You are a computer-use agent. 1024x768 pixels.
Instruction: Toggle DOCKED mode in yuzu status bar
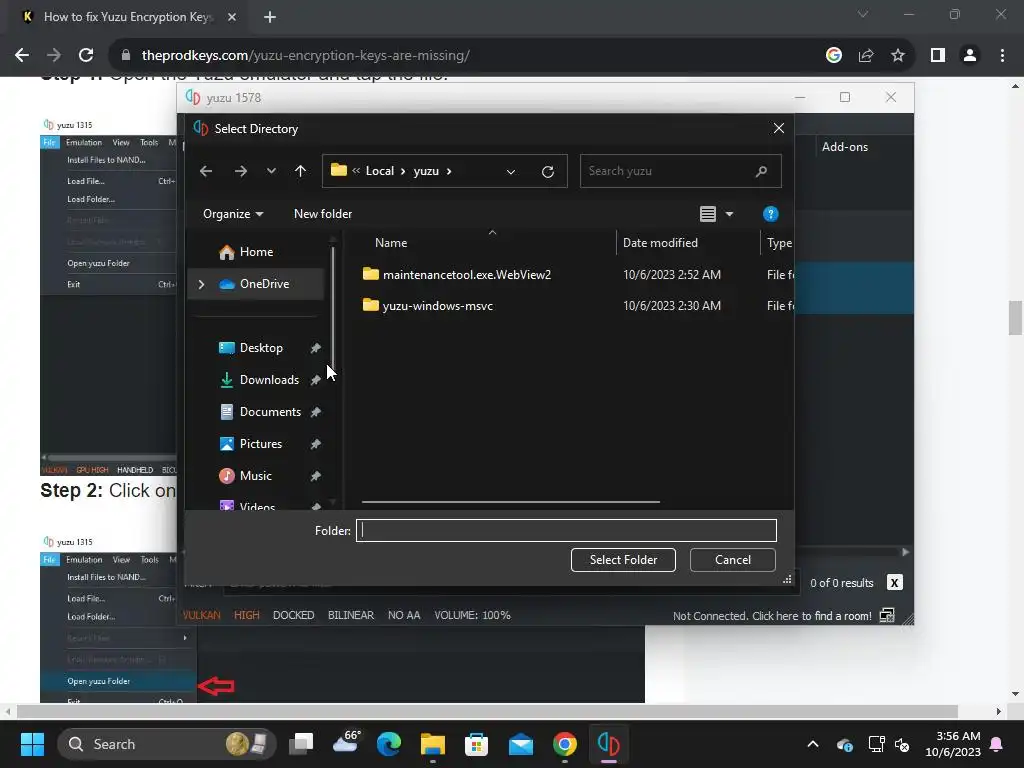(293, 615)
